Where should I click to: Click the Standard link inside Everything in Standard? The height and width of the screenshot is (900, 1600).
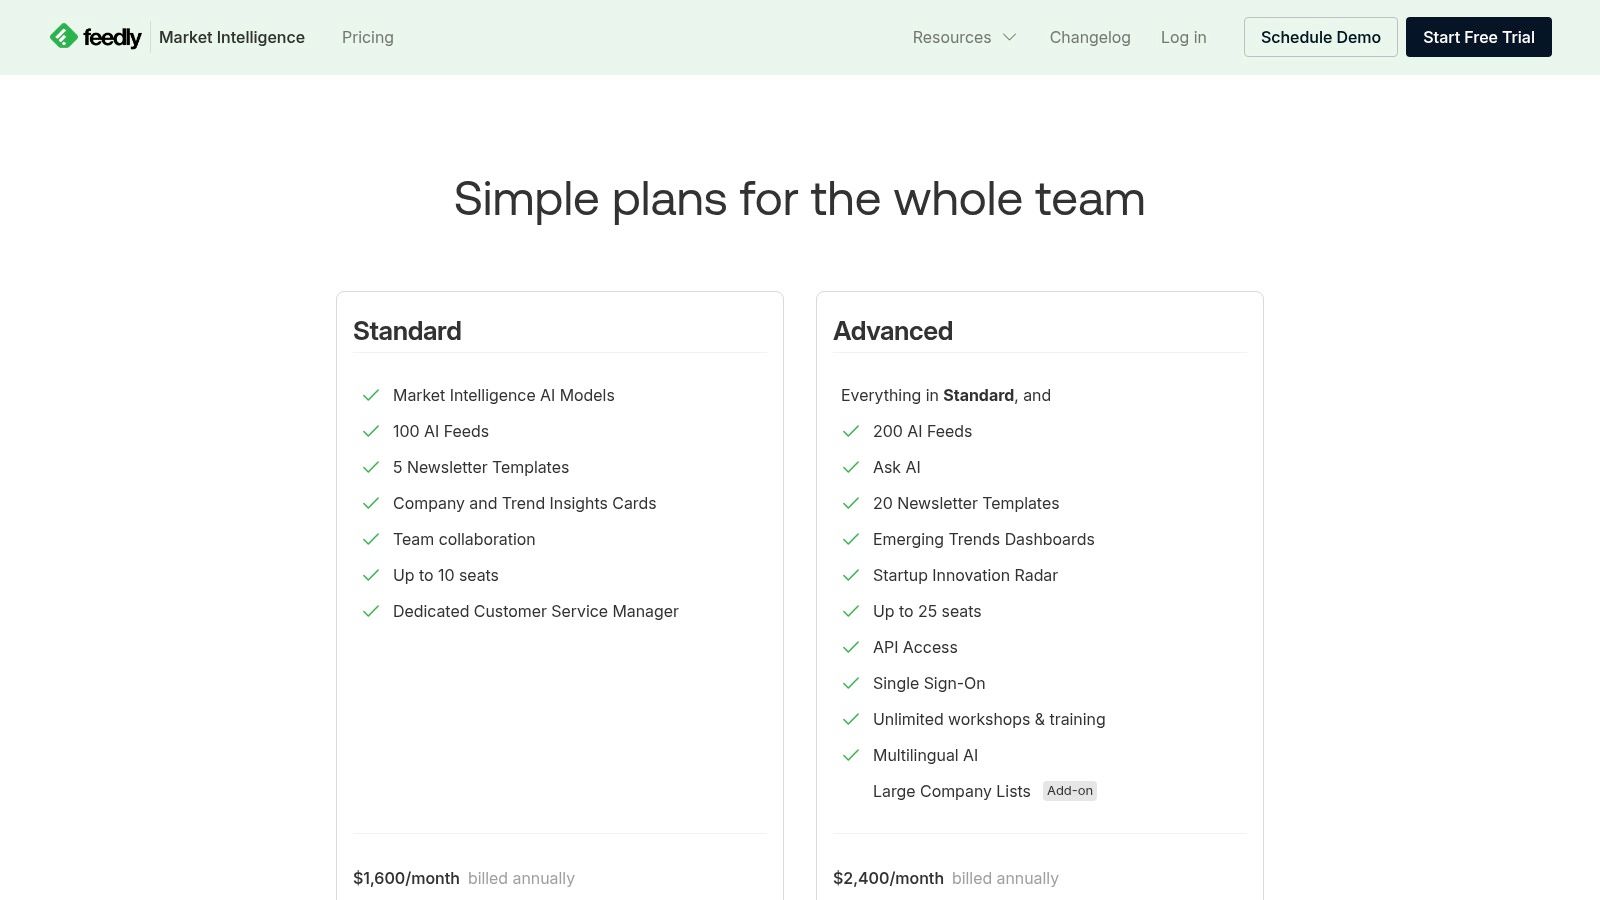[979, 395]
